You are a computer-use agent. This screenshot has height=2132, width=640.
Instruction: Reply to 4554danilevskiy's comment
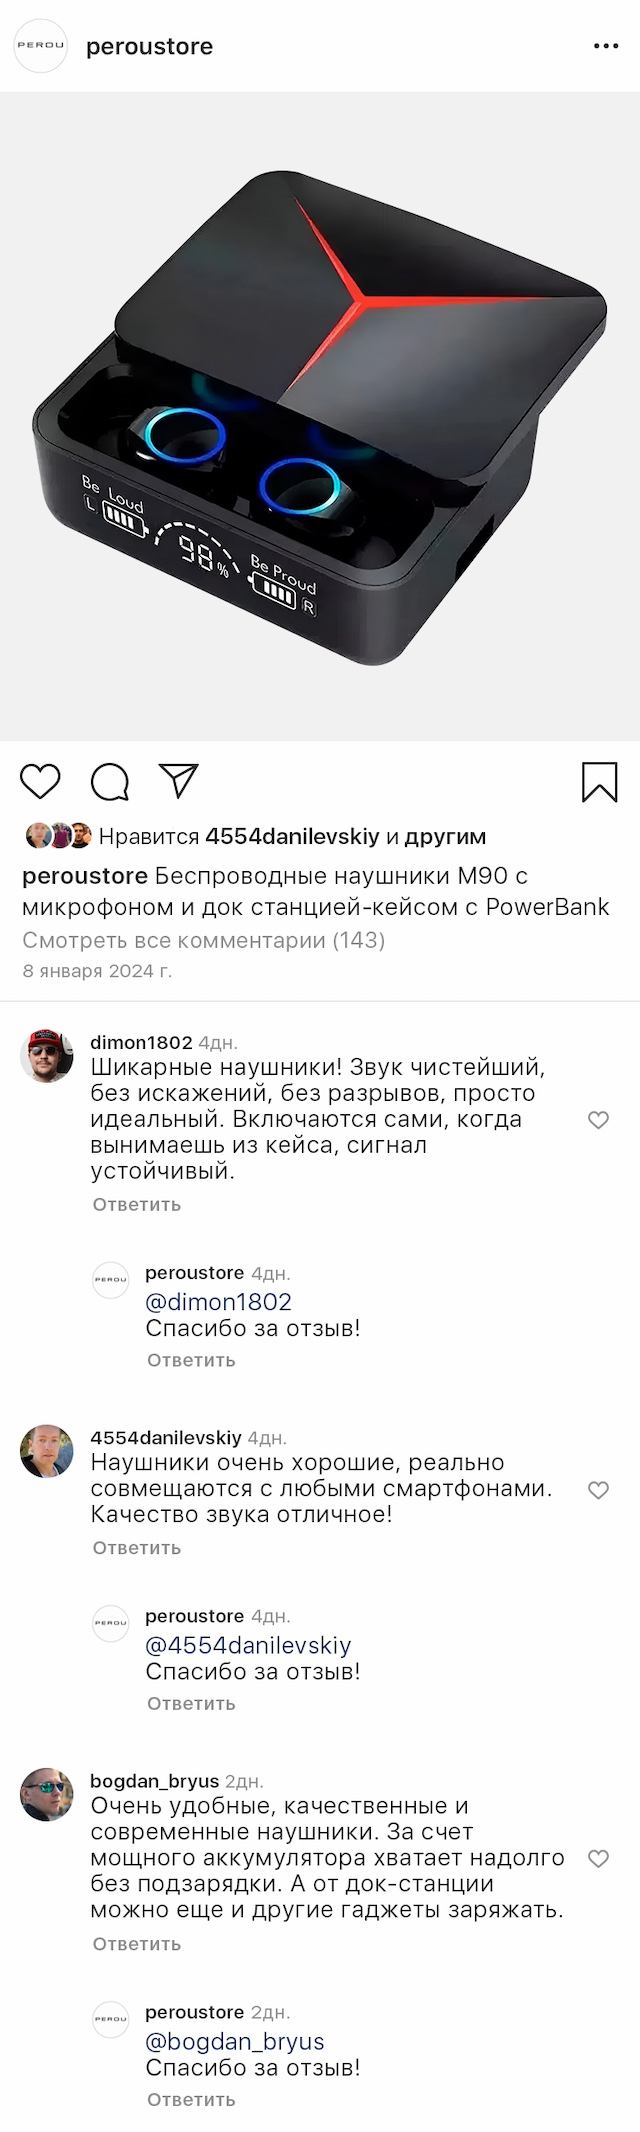point(137,1548)
